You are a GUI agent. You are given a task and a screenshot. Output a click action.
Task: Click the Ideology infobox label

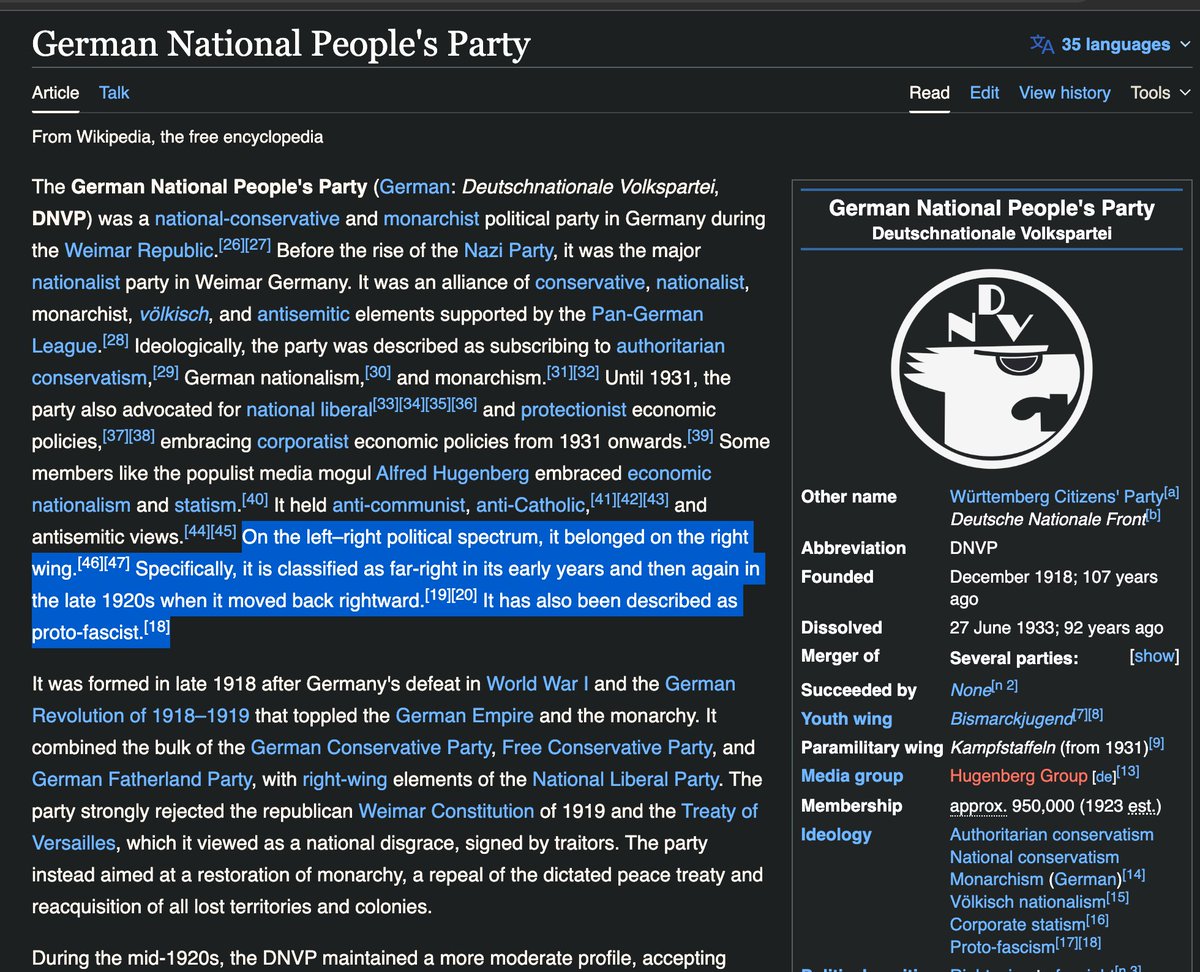pos(836,835)
